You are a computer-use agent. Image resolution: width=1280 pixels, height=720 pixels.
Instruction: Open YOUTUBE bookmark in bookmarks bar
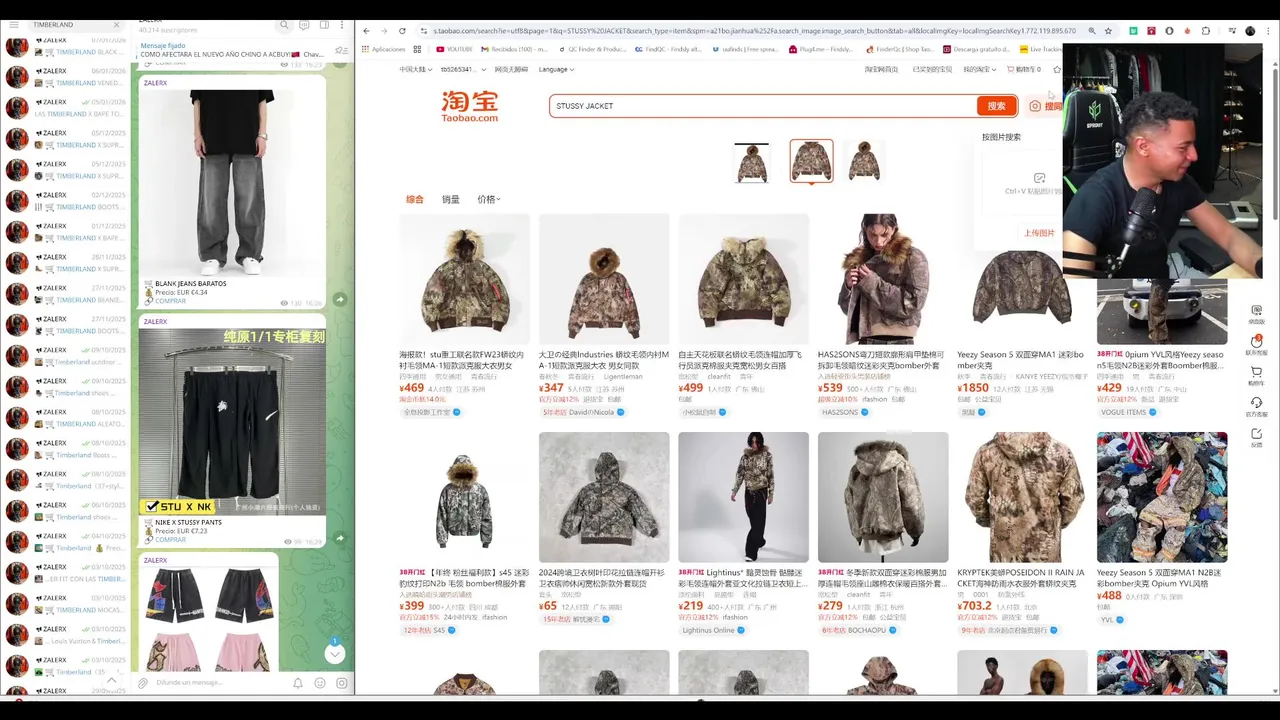point(455,49)
